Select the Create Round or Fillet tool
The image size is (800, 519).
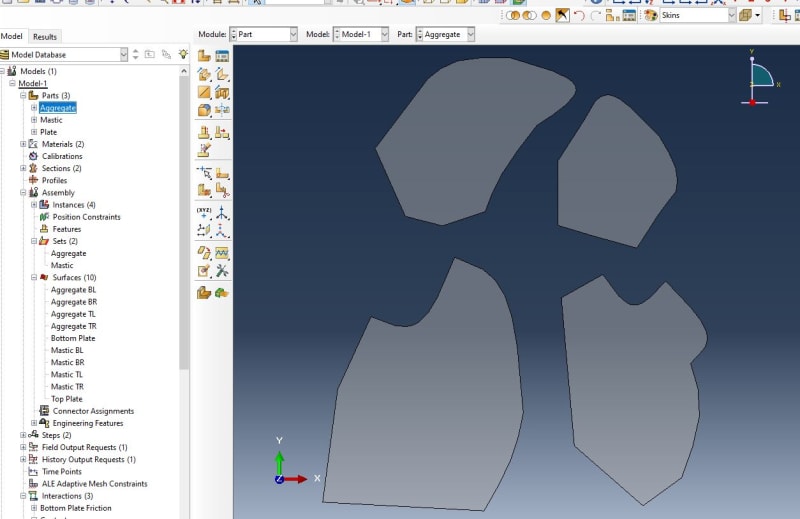(204, 110)
